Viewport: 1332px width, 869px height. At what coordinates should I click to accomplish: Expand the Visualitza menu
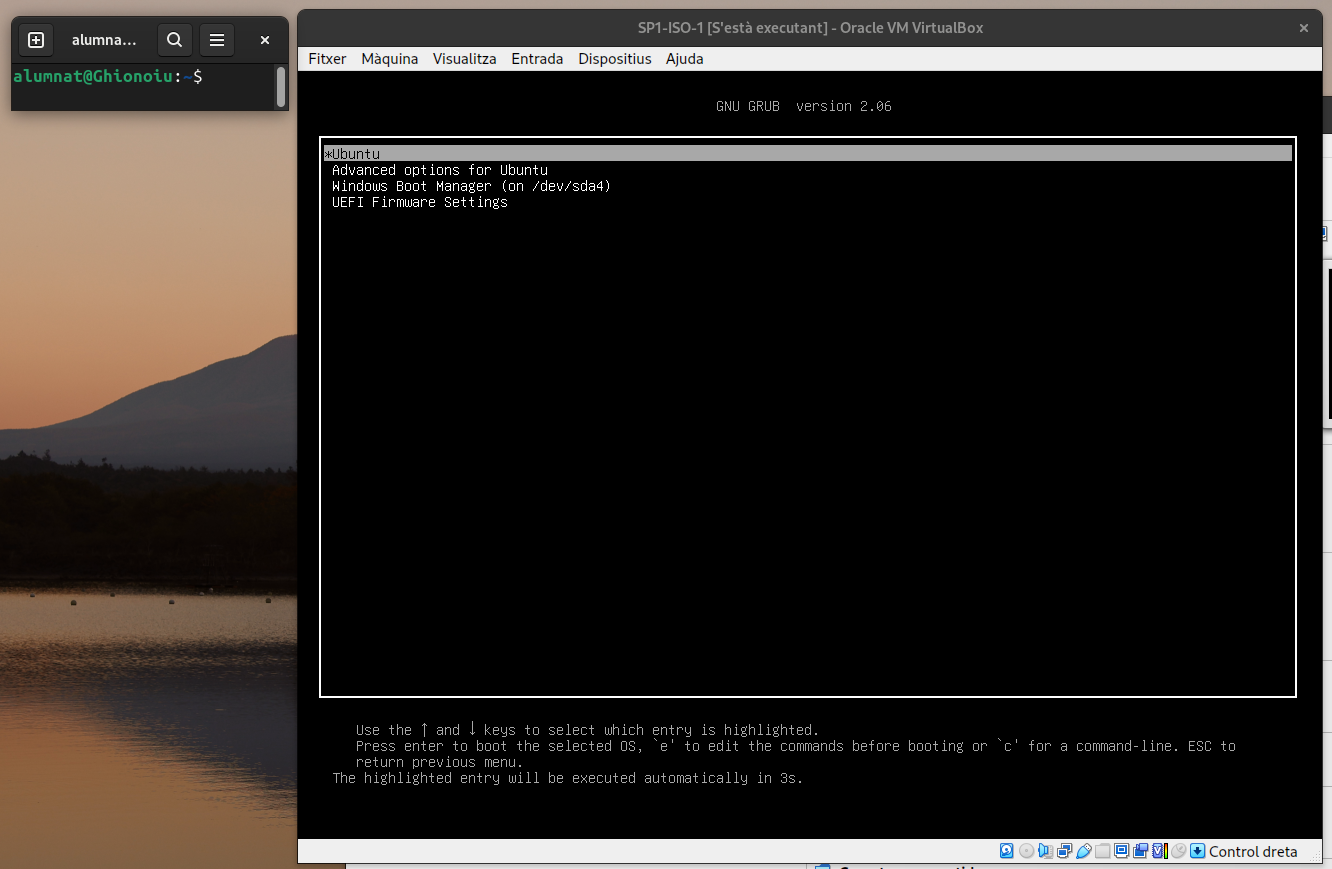[x=464, y=59]
